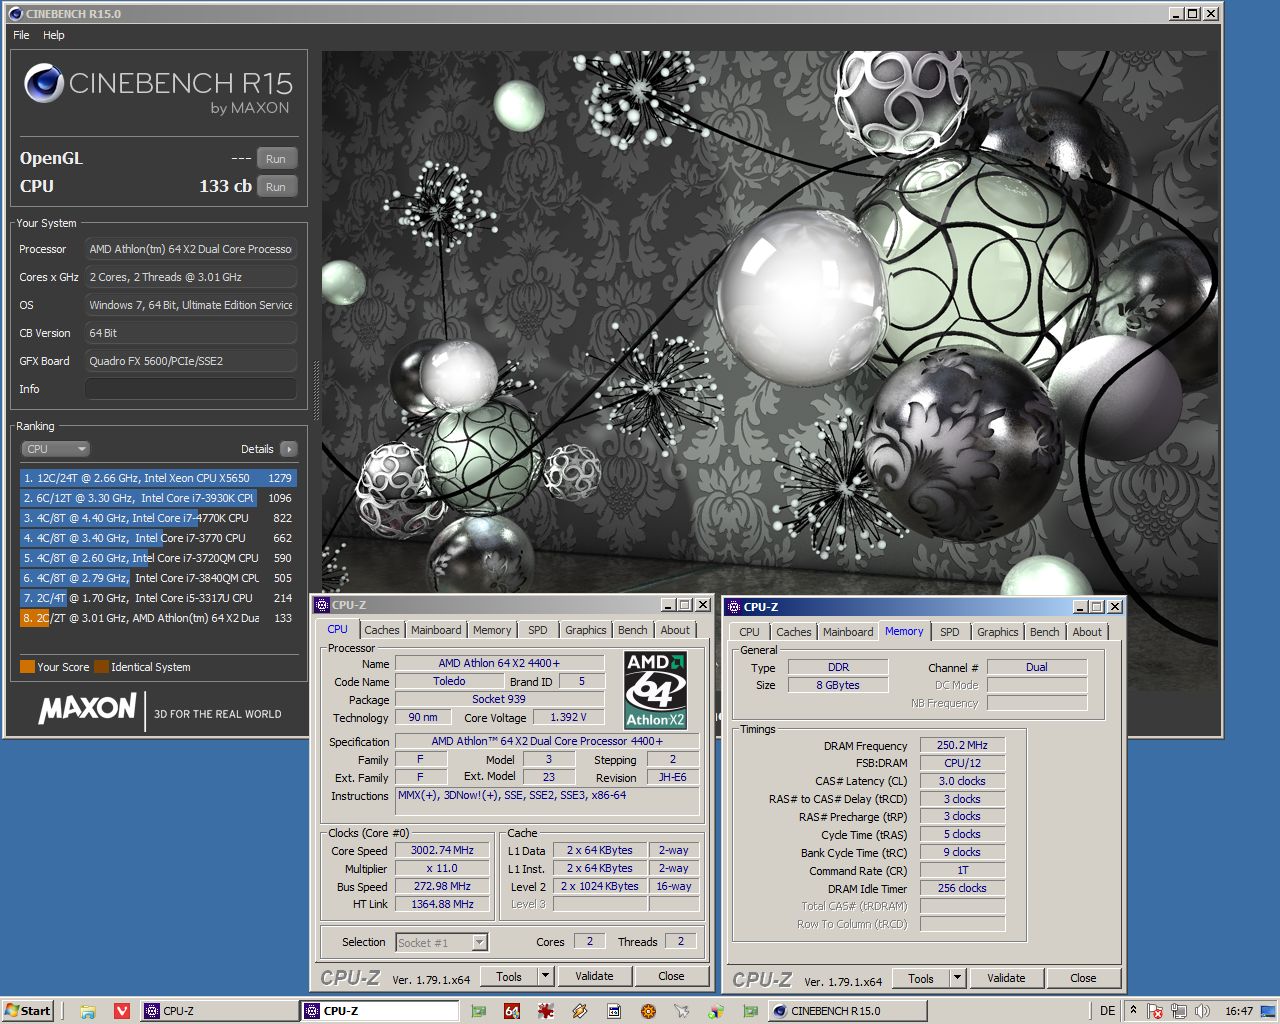
Task: Click the orange Your Score legend swatch
Action: 27,667
